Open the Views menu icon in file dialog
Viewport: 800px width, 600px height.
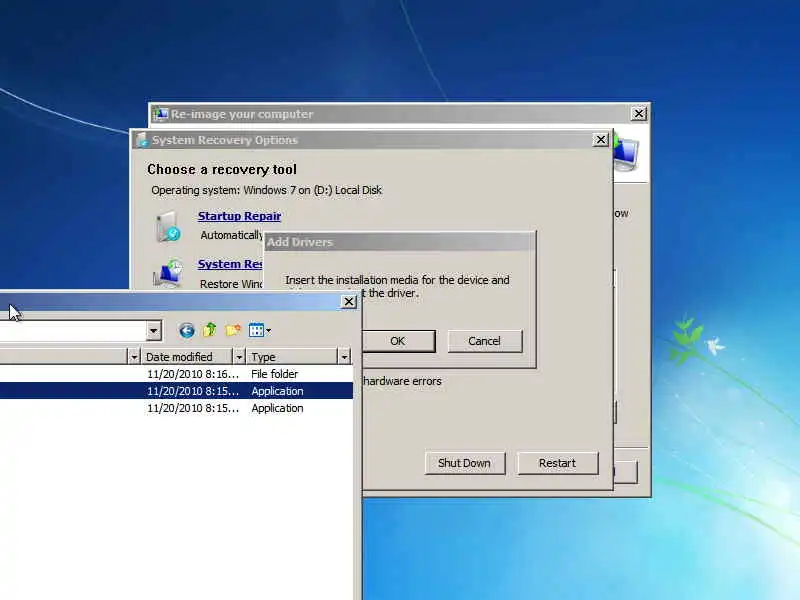(260, 330)
